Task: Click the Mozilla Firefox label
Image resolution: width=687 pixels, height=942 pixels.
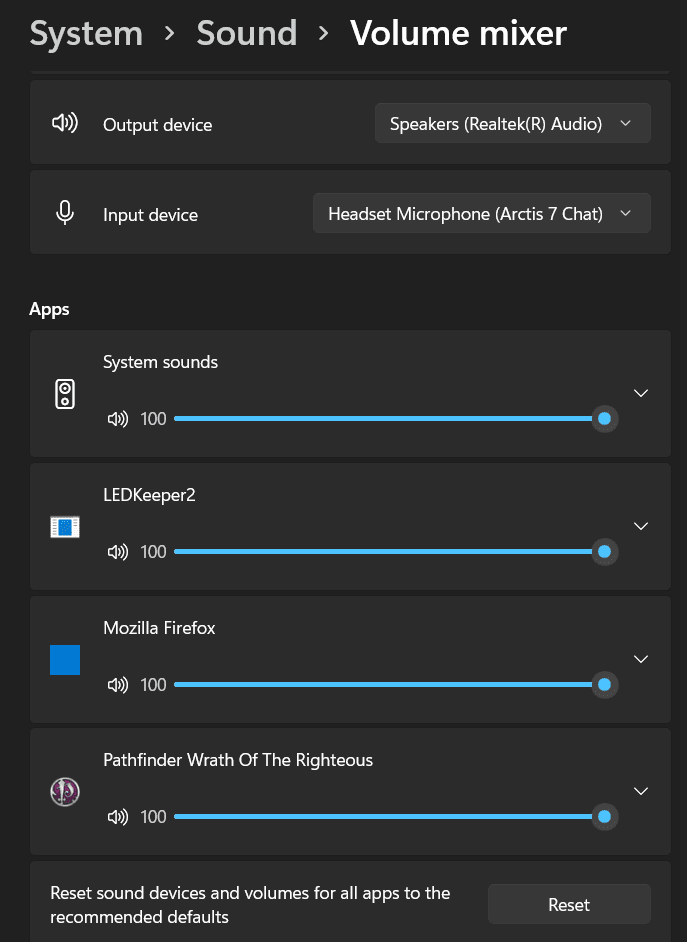Action: click(159, 628)
